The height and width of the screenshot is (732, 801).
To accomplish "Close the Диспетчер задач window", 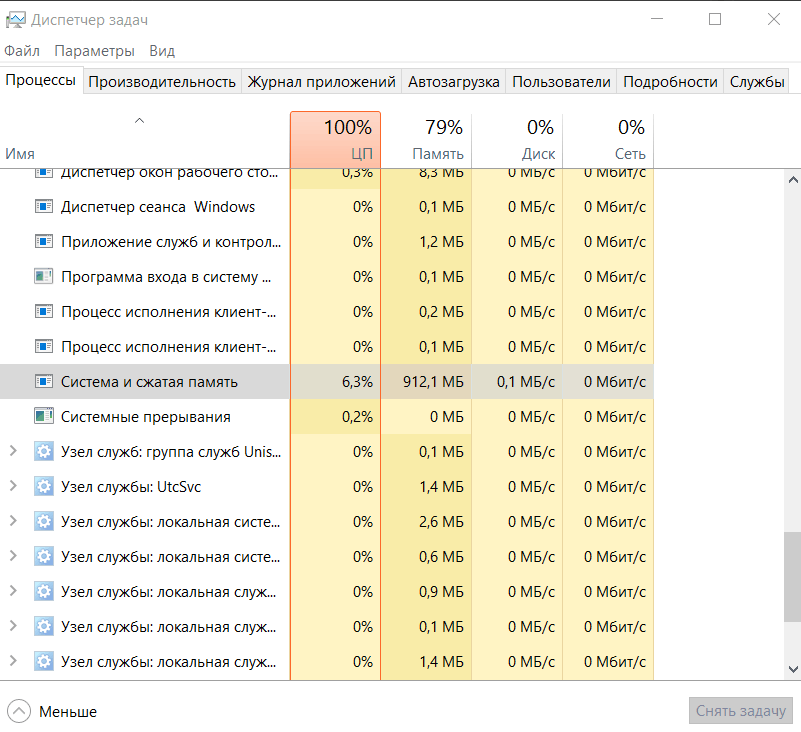I will click(x=773, y=19).
